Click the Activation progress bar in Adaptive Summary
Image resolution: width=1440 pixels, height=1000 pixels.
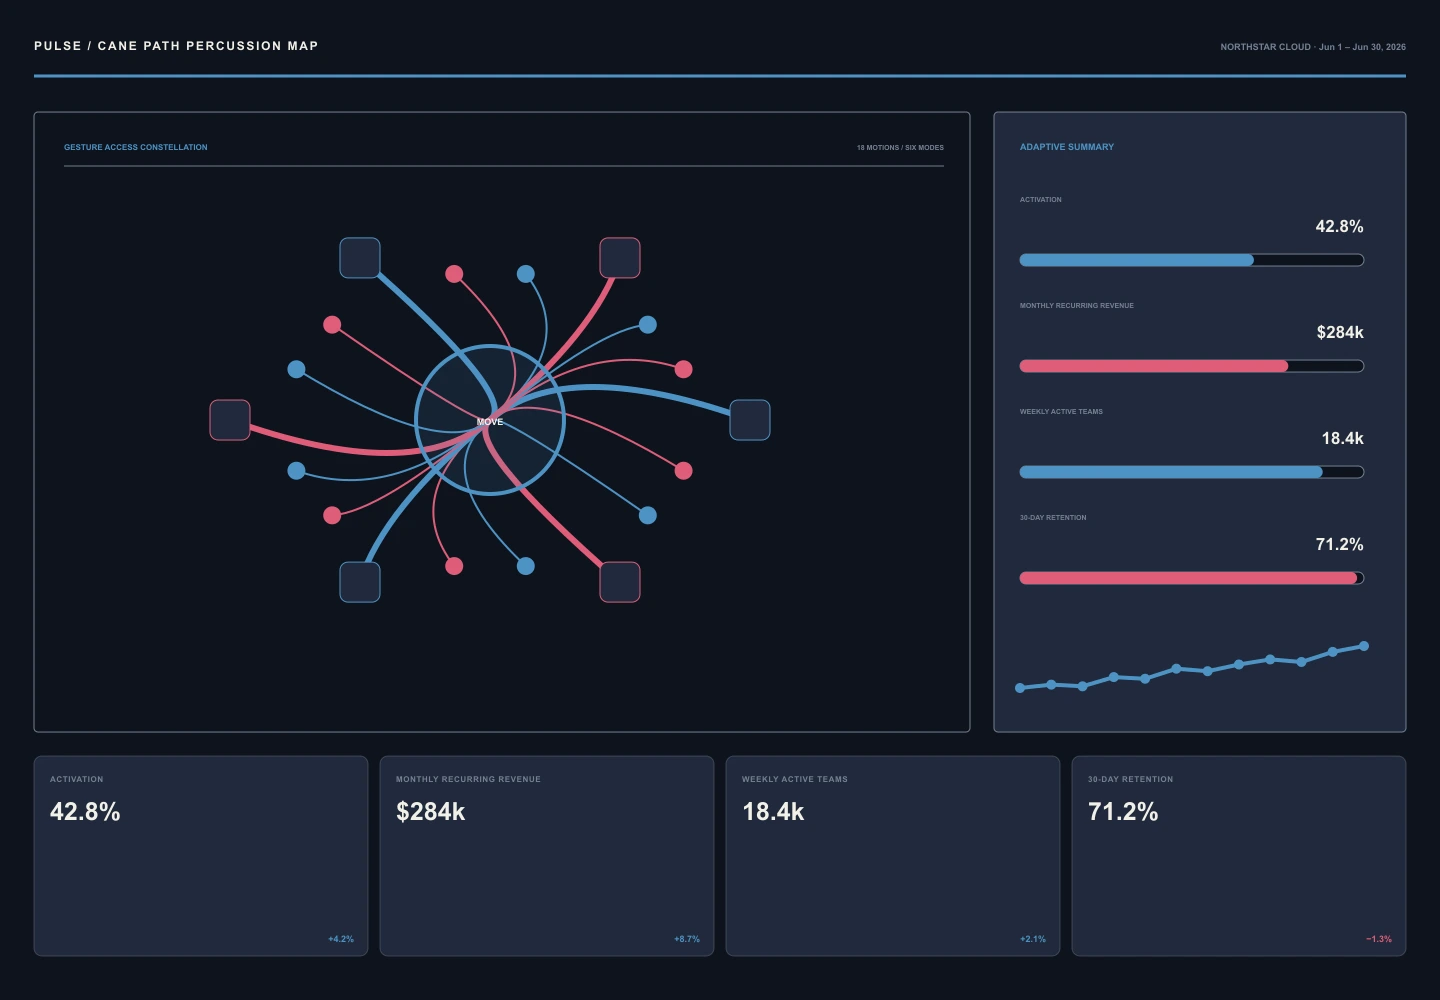(1192, 260)
